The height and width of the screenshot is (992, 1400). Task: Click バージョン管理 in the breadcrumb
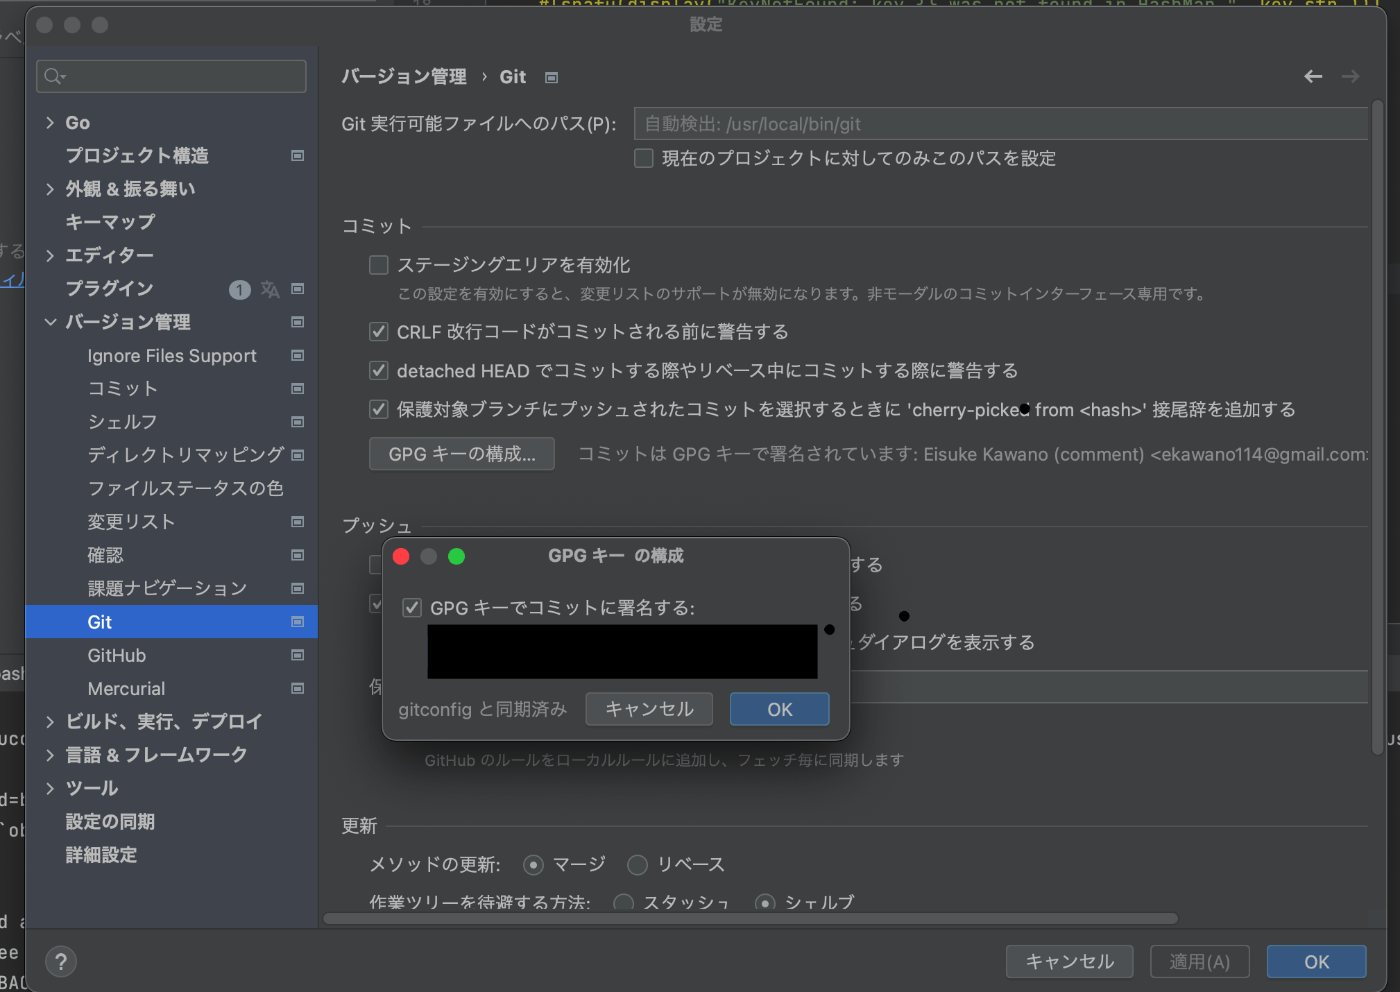[404, 77]
